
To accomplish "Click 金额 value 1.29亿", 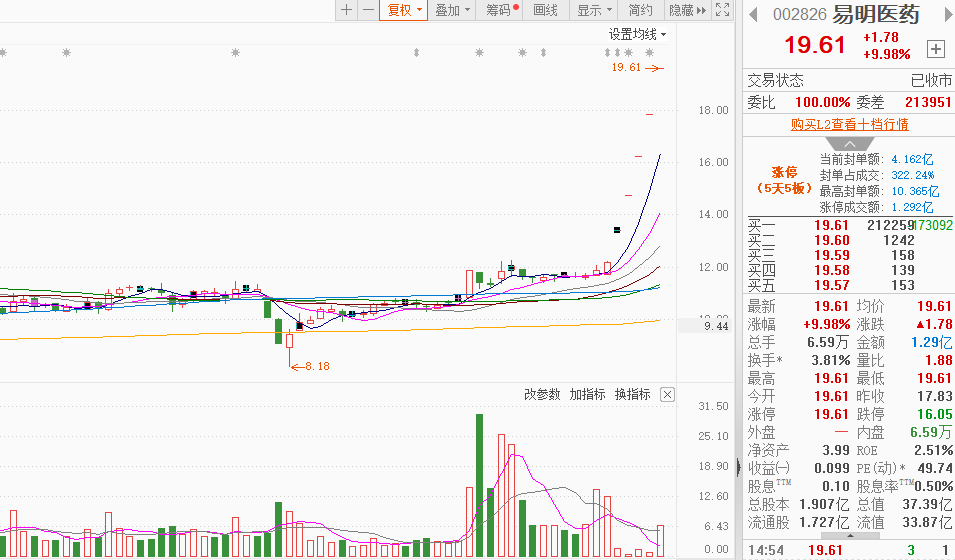I will [931, 342].
